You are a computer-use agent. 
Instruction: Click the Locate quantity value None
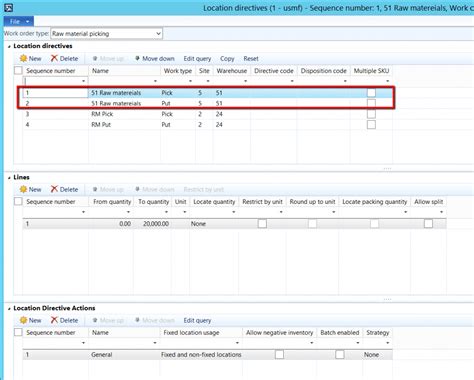point(198,224)
